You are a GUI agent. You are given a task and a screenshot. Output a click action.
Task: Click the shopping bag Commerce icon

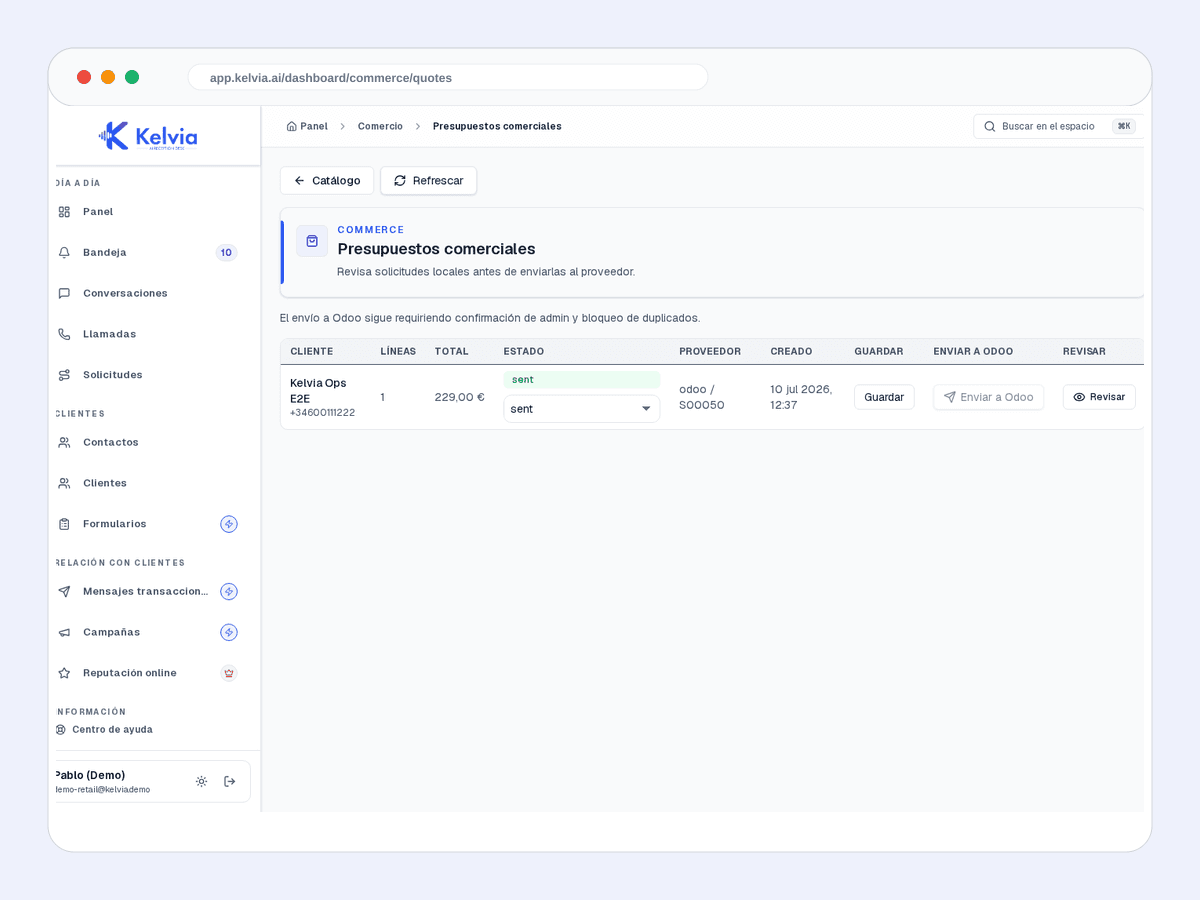tap(312, 241)
